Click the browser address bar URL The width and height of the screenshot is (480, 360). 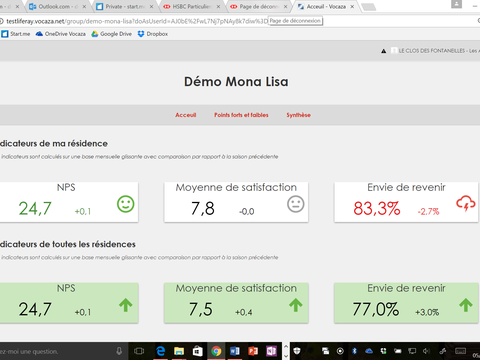(133, 21)
